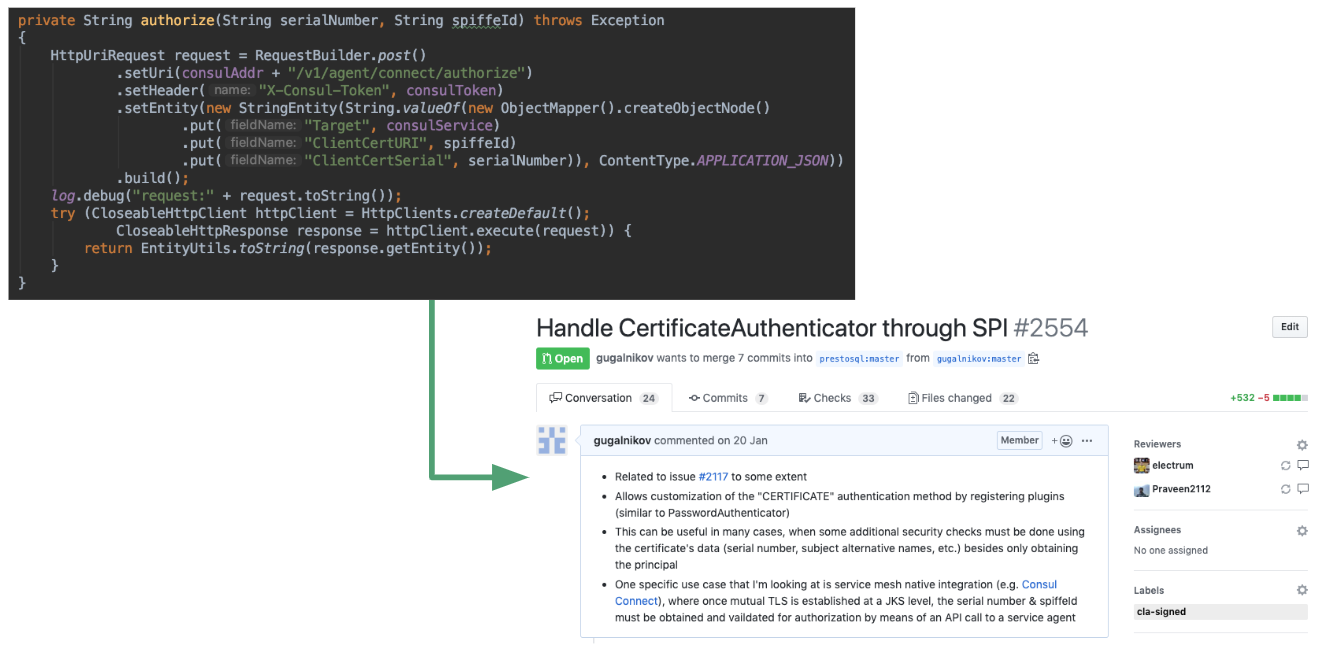The image size is (1319, 646).
Task: Click comment status icon for Praveen2112
Action: (x=1303, y=490)
